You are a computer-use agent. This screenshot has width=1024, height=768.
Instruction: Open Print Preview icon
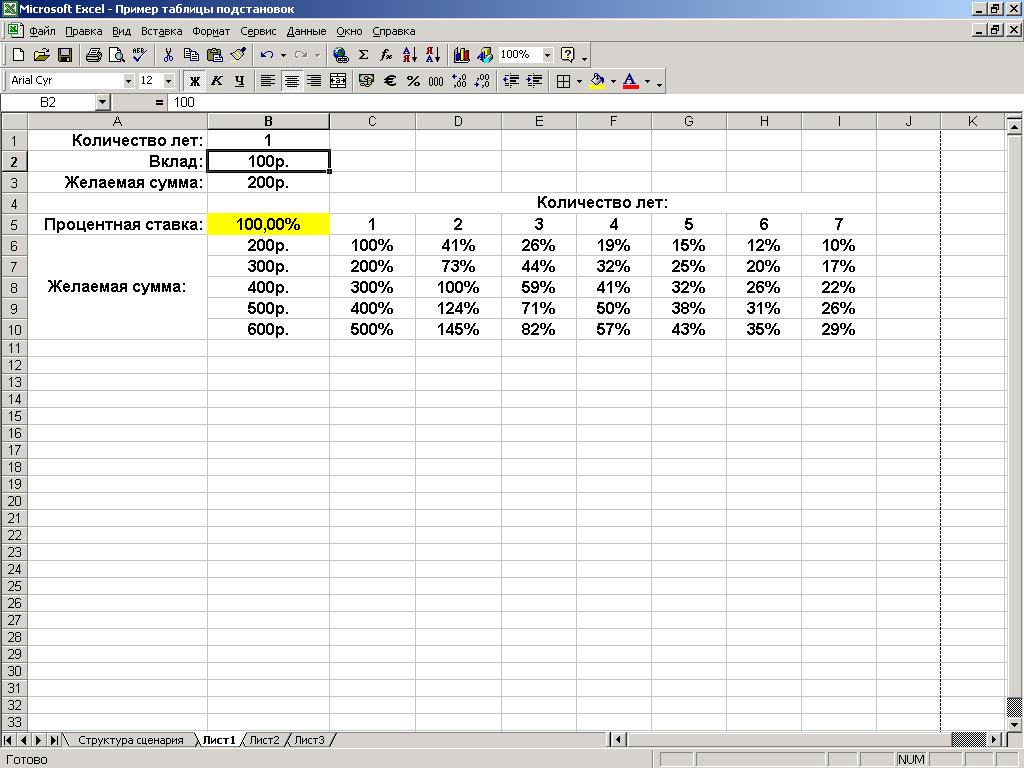(x=116, y=55)
